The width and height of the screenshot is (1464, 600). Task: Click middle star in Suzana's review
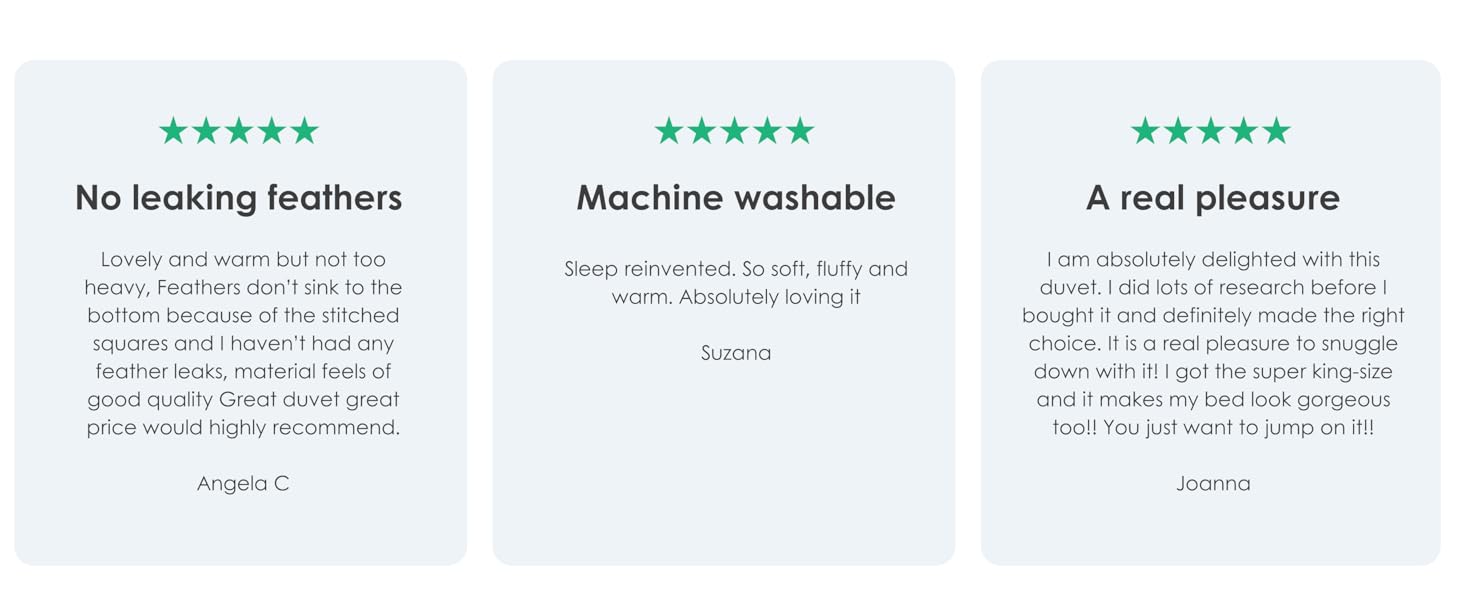click(735, 131)
